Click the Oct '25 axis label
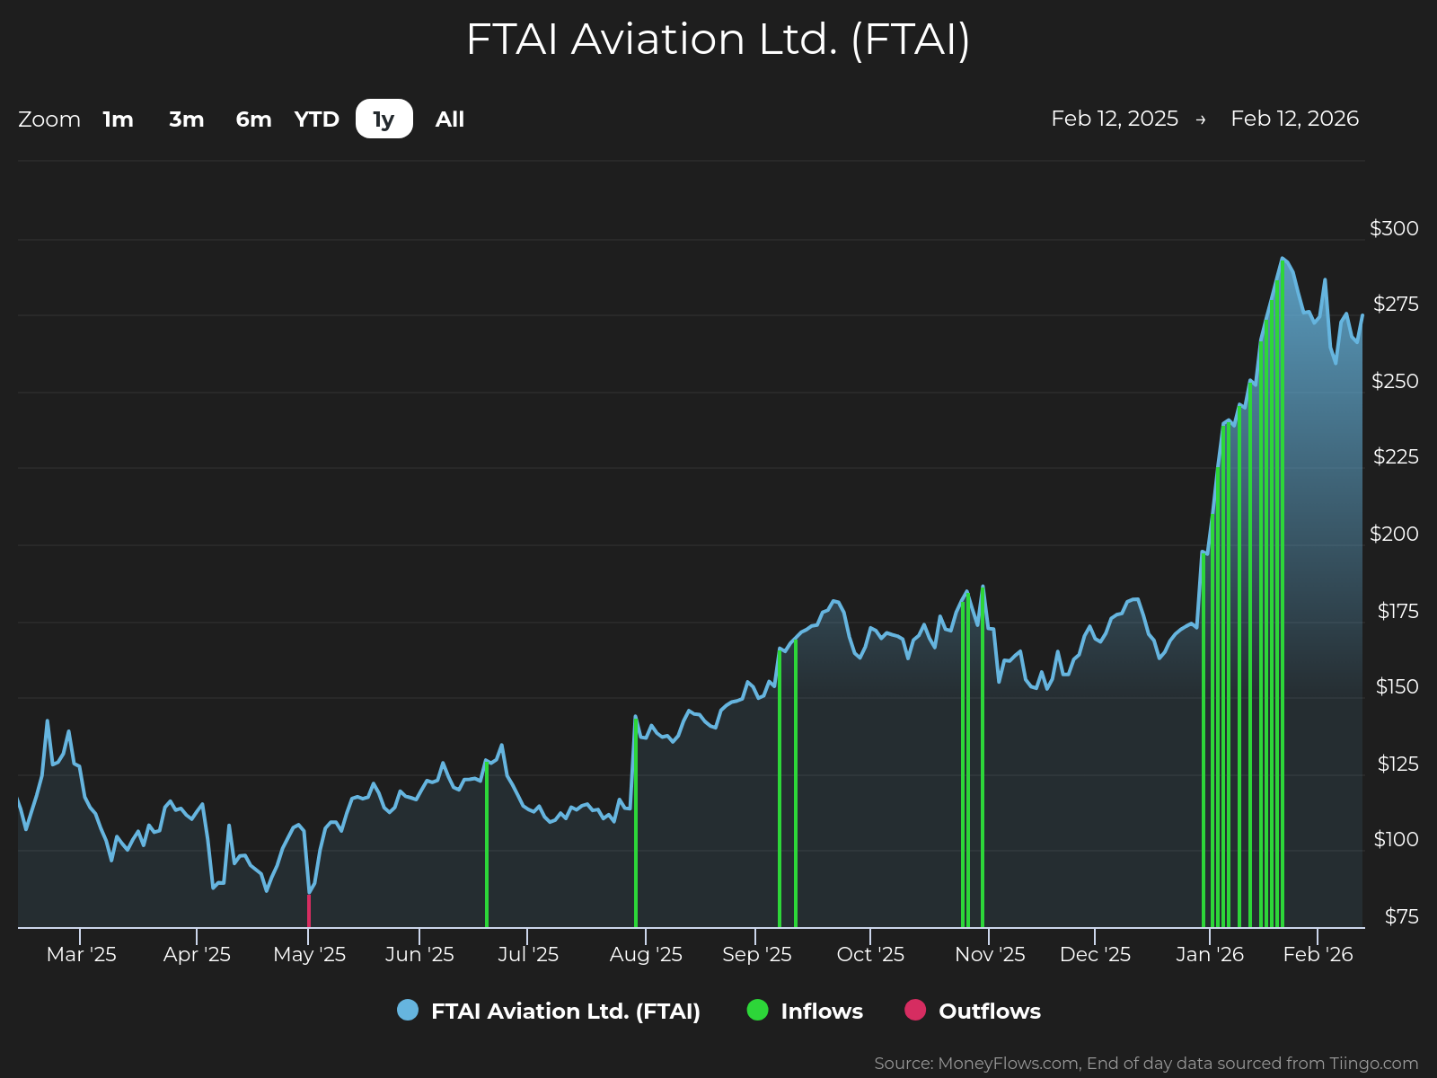 tap(870, 954)
